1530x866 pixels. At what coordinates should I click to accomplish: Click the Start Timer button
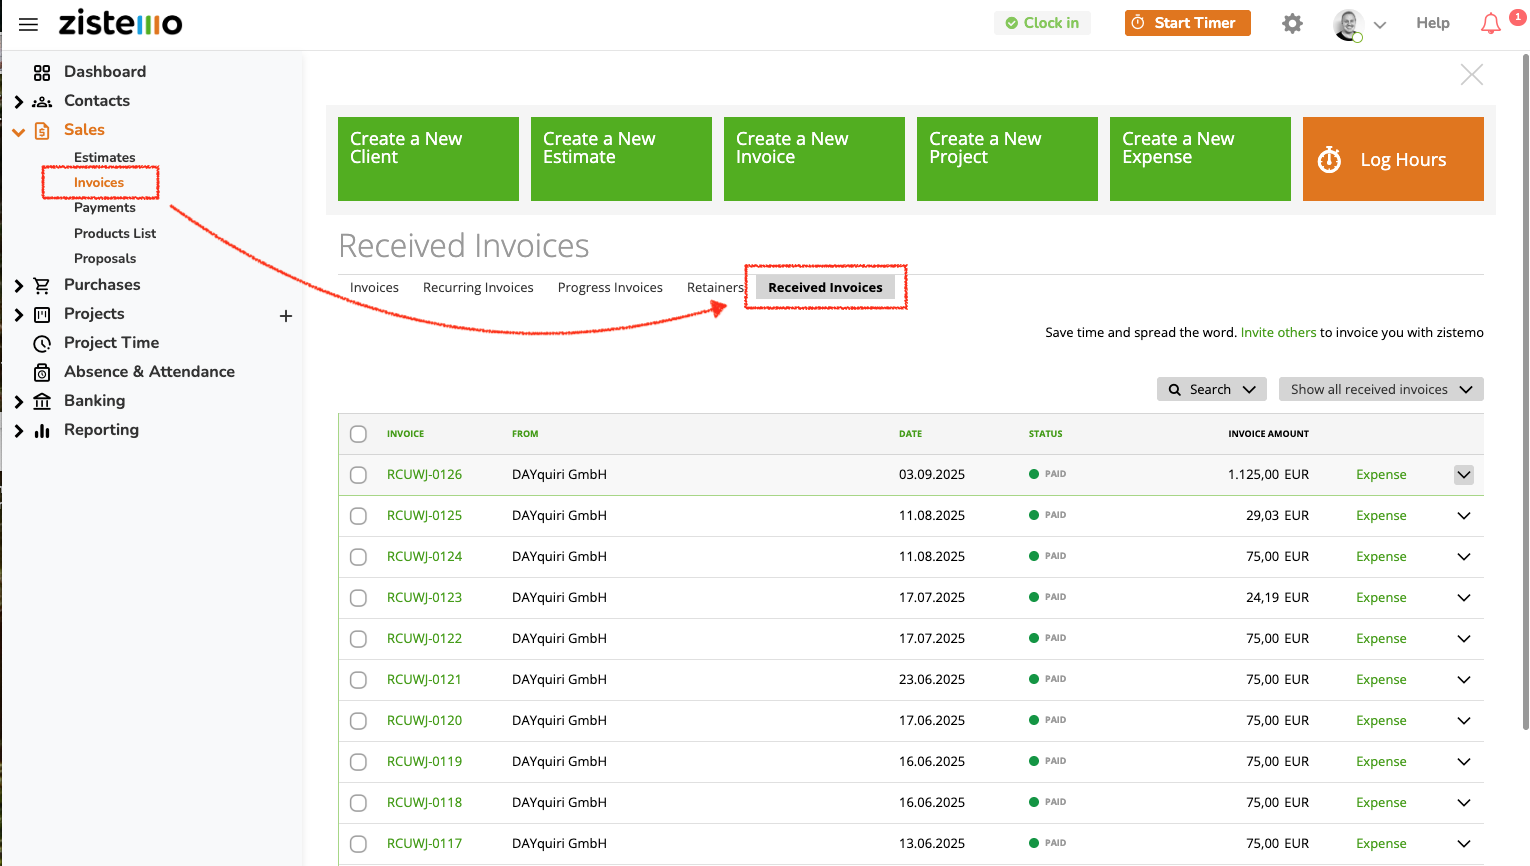pos(1187,23)
